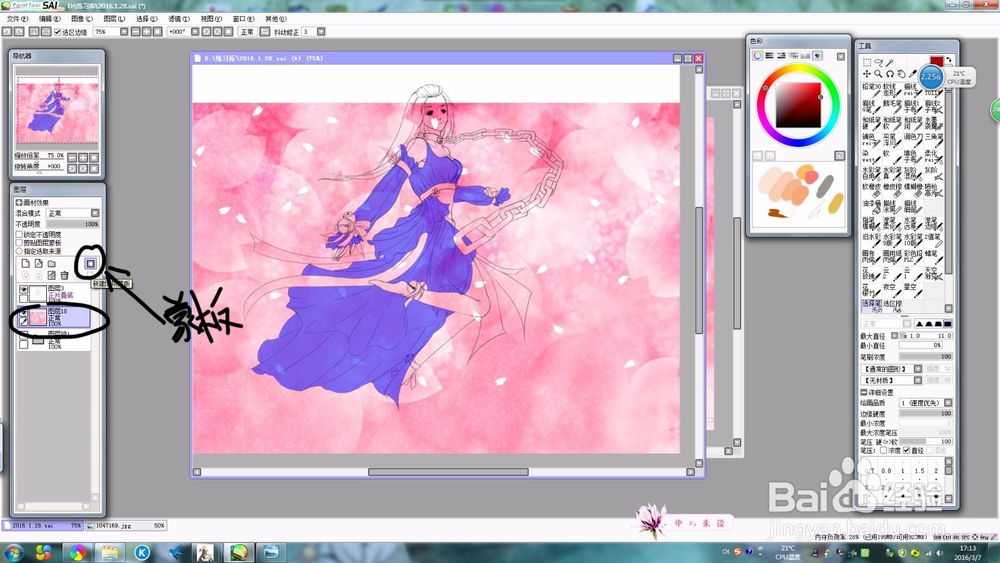Open the brush shape 通常的圆形 dropdown
The image size is (1000, 563).
coord(918,369)
